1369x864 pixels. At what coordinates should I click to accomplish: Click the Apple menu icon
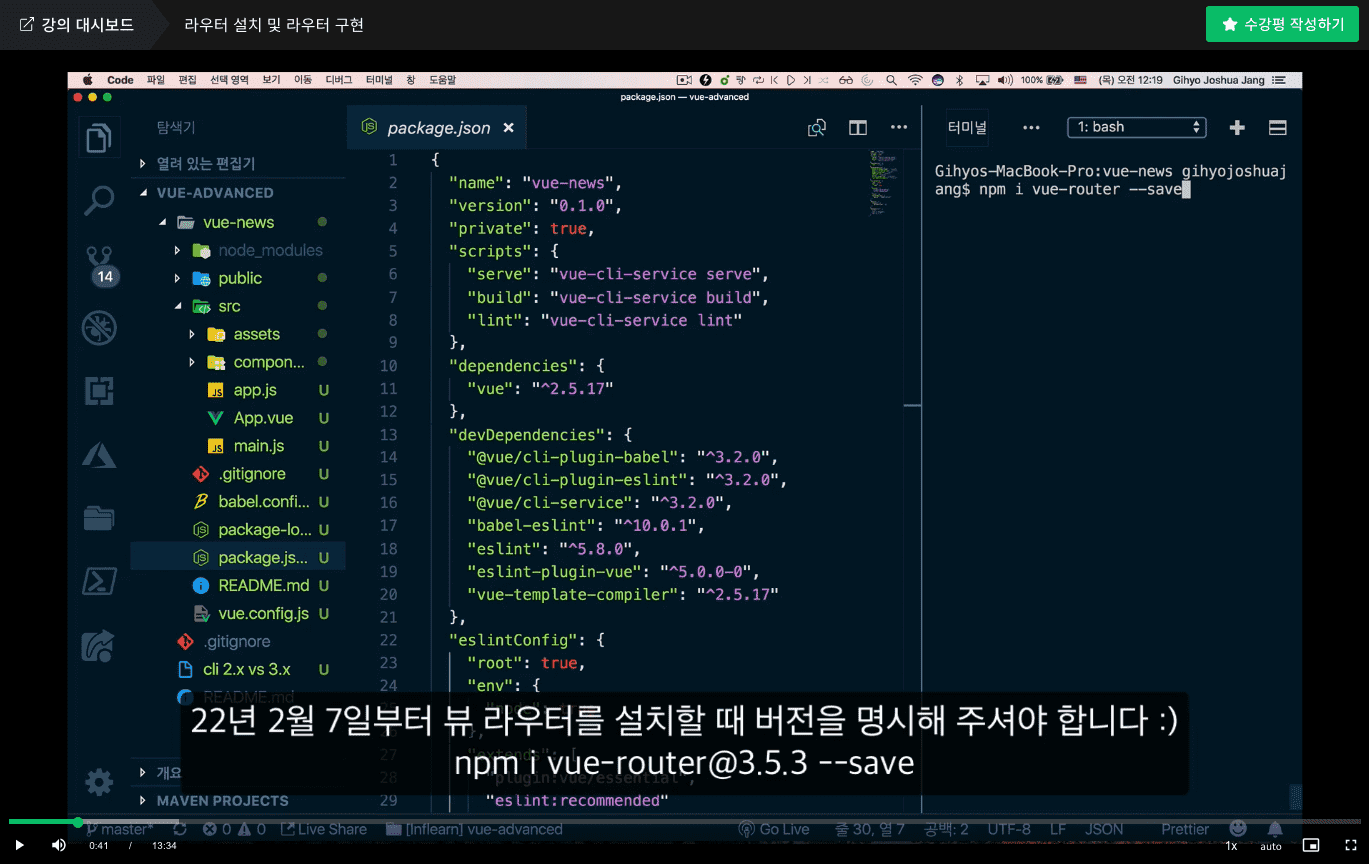[87, 80]
